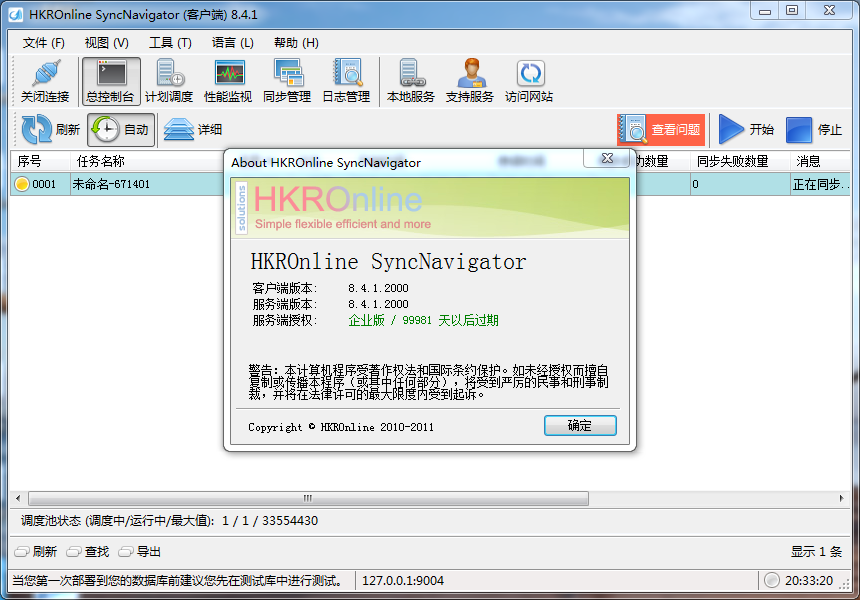Viewport: 860px width, 600px height.
Task: Click the bottom 查找 link
Action: click(x=88, y=552)
